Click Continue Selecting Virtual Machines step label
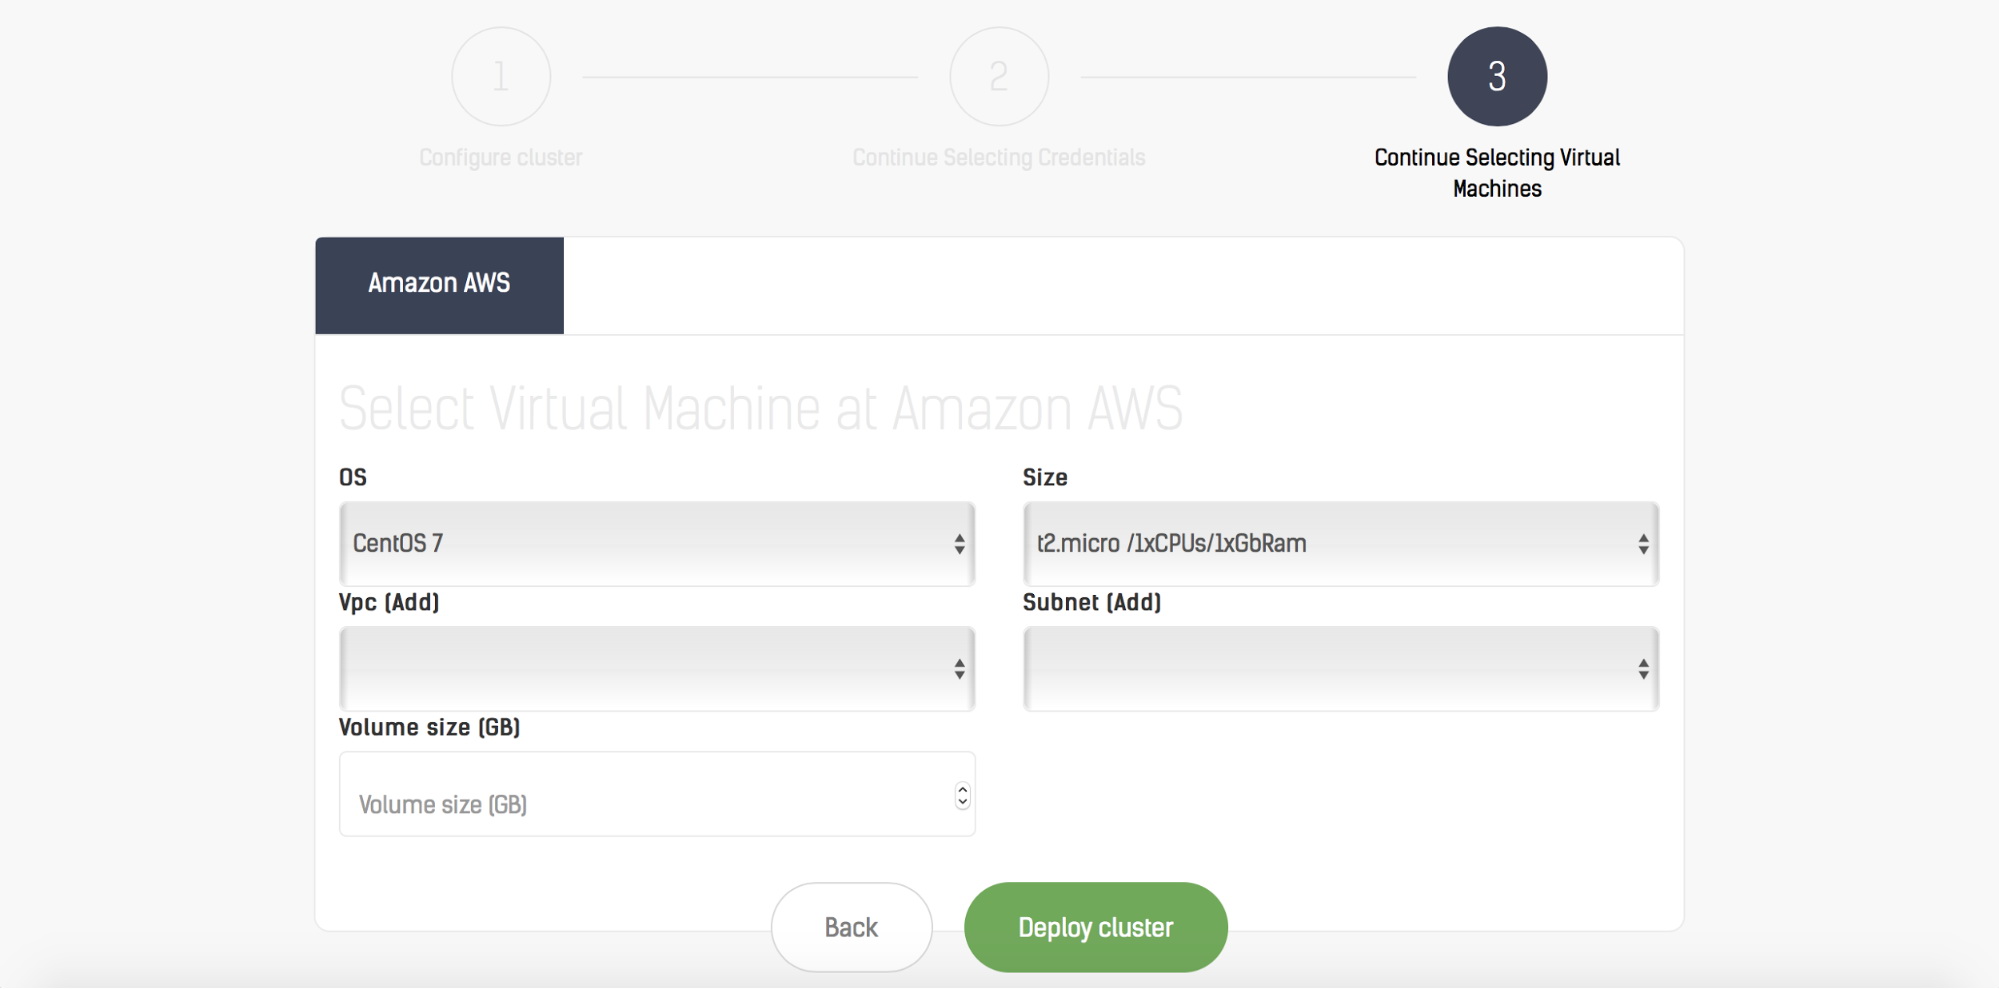 (x=1497, y=173)
